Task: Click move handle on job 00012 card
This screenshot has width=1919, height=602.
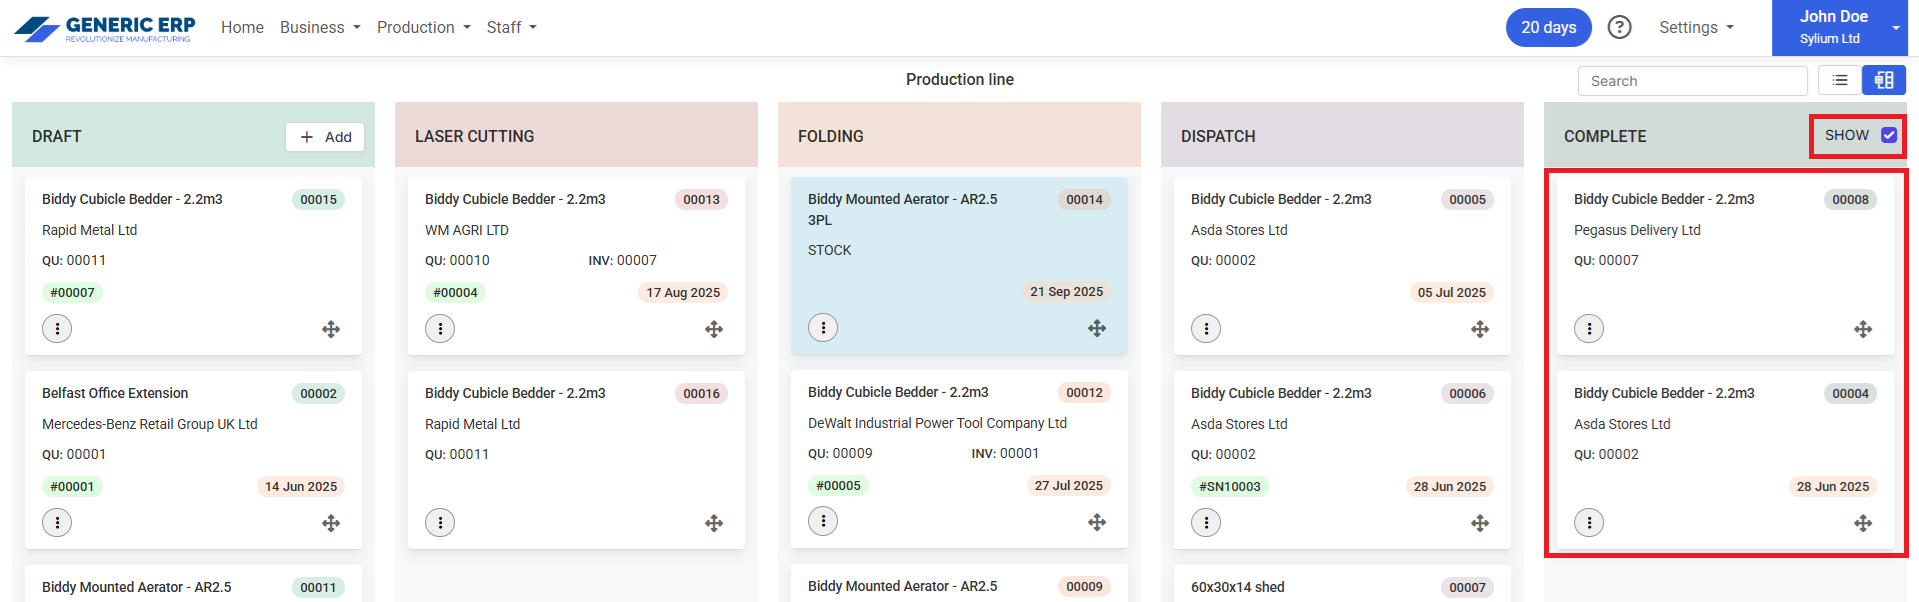Action: point(1097,522)
